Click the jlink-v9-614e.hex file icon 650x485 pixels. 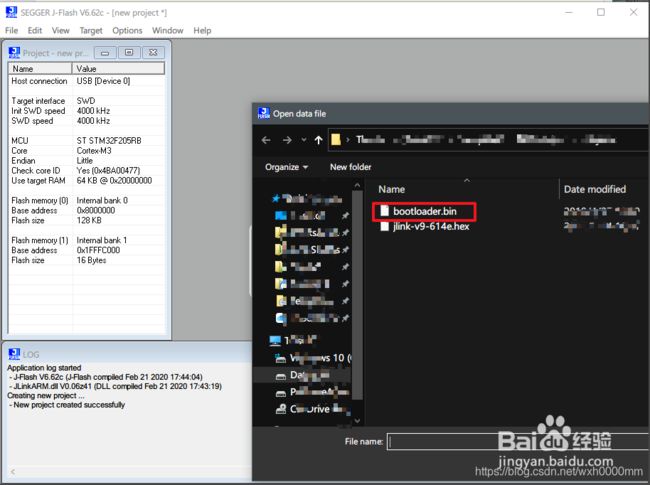tap(385, 226)
